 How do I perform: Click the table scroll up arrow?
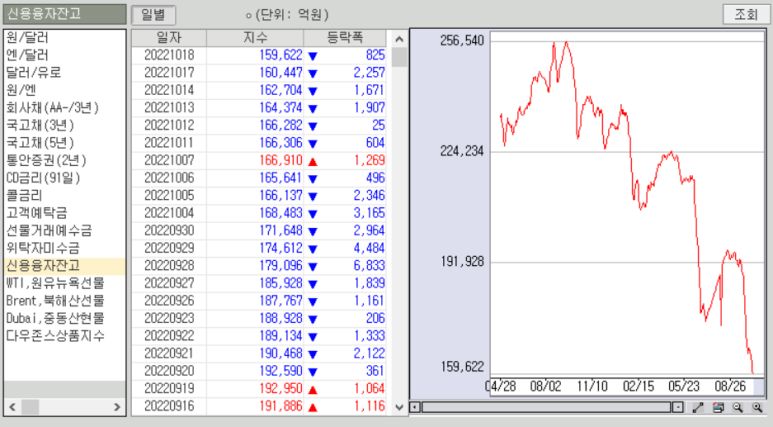pyautogui.click(x=399, y=39)
